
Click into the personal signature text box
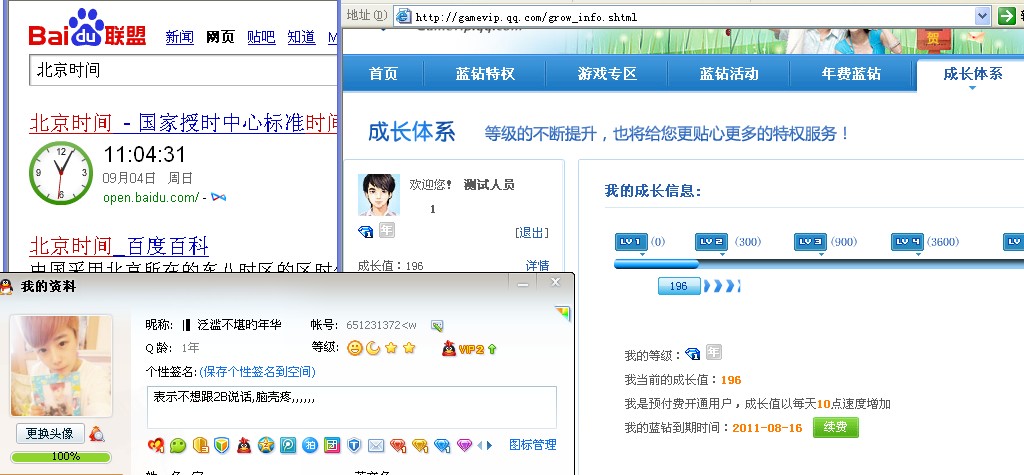click(351, 407)
